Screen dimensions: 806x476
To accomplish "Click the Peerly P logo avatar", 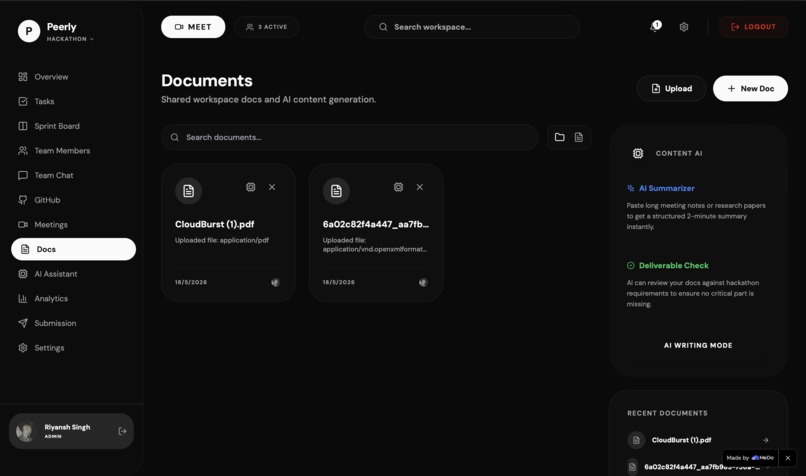I will 29,31.
